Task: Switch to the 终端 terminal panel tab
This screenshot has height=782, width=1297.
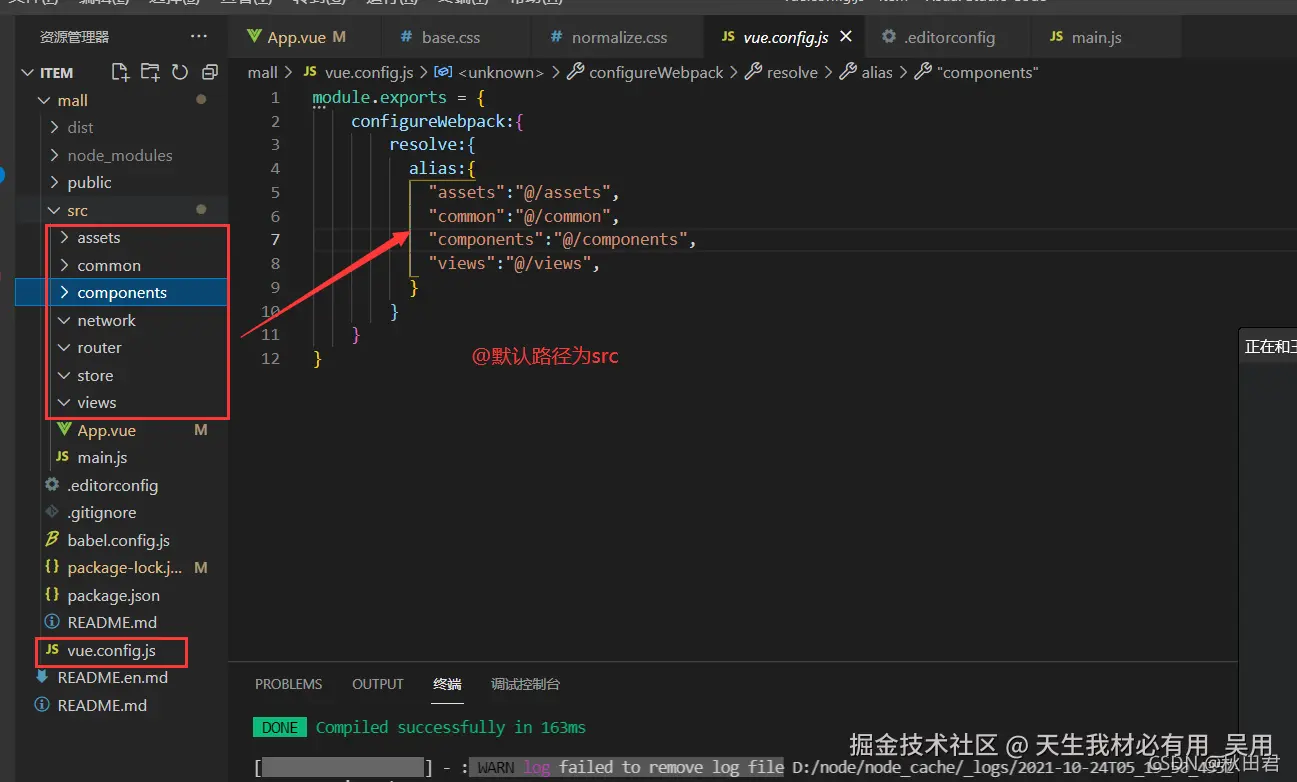Action: click(447, 685)
